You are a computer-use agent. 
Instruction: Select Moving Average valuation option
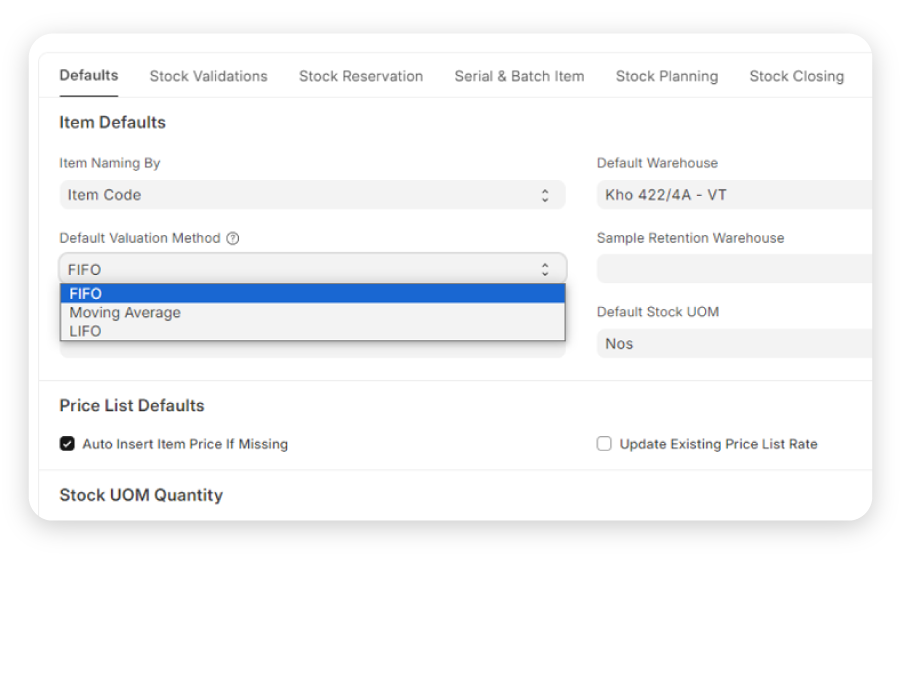(312, 313)
